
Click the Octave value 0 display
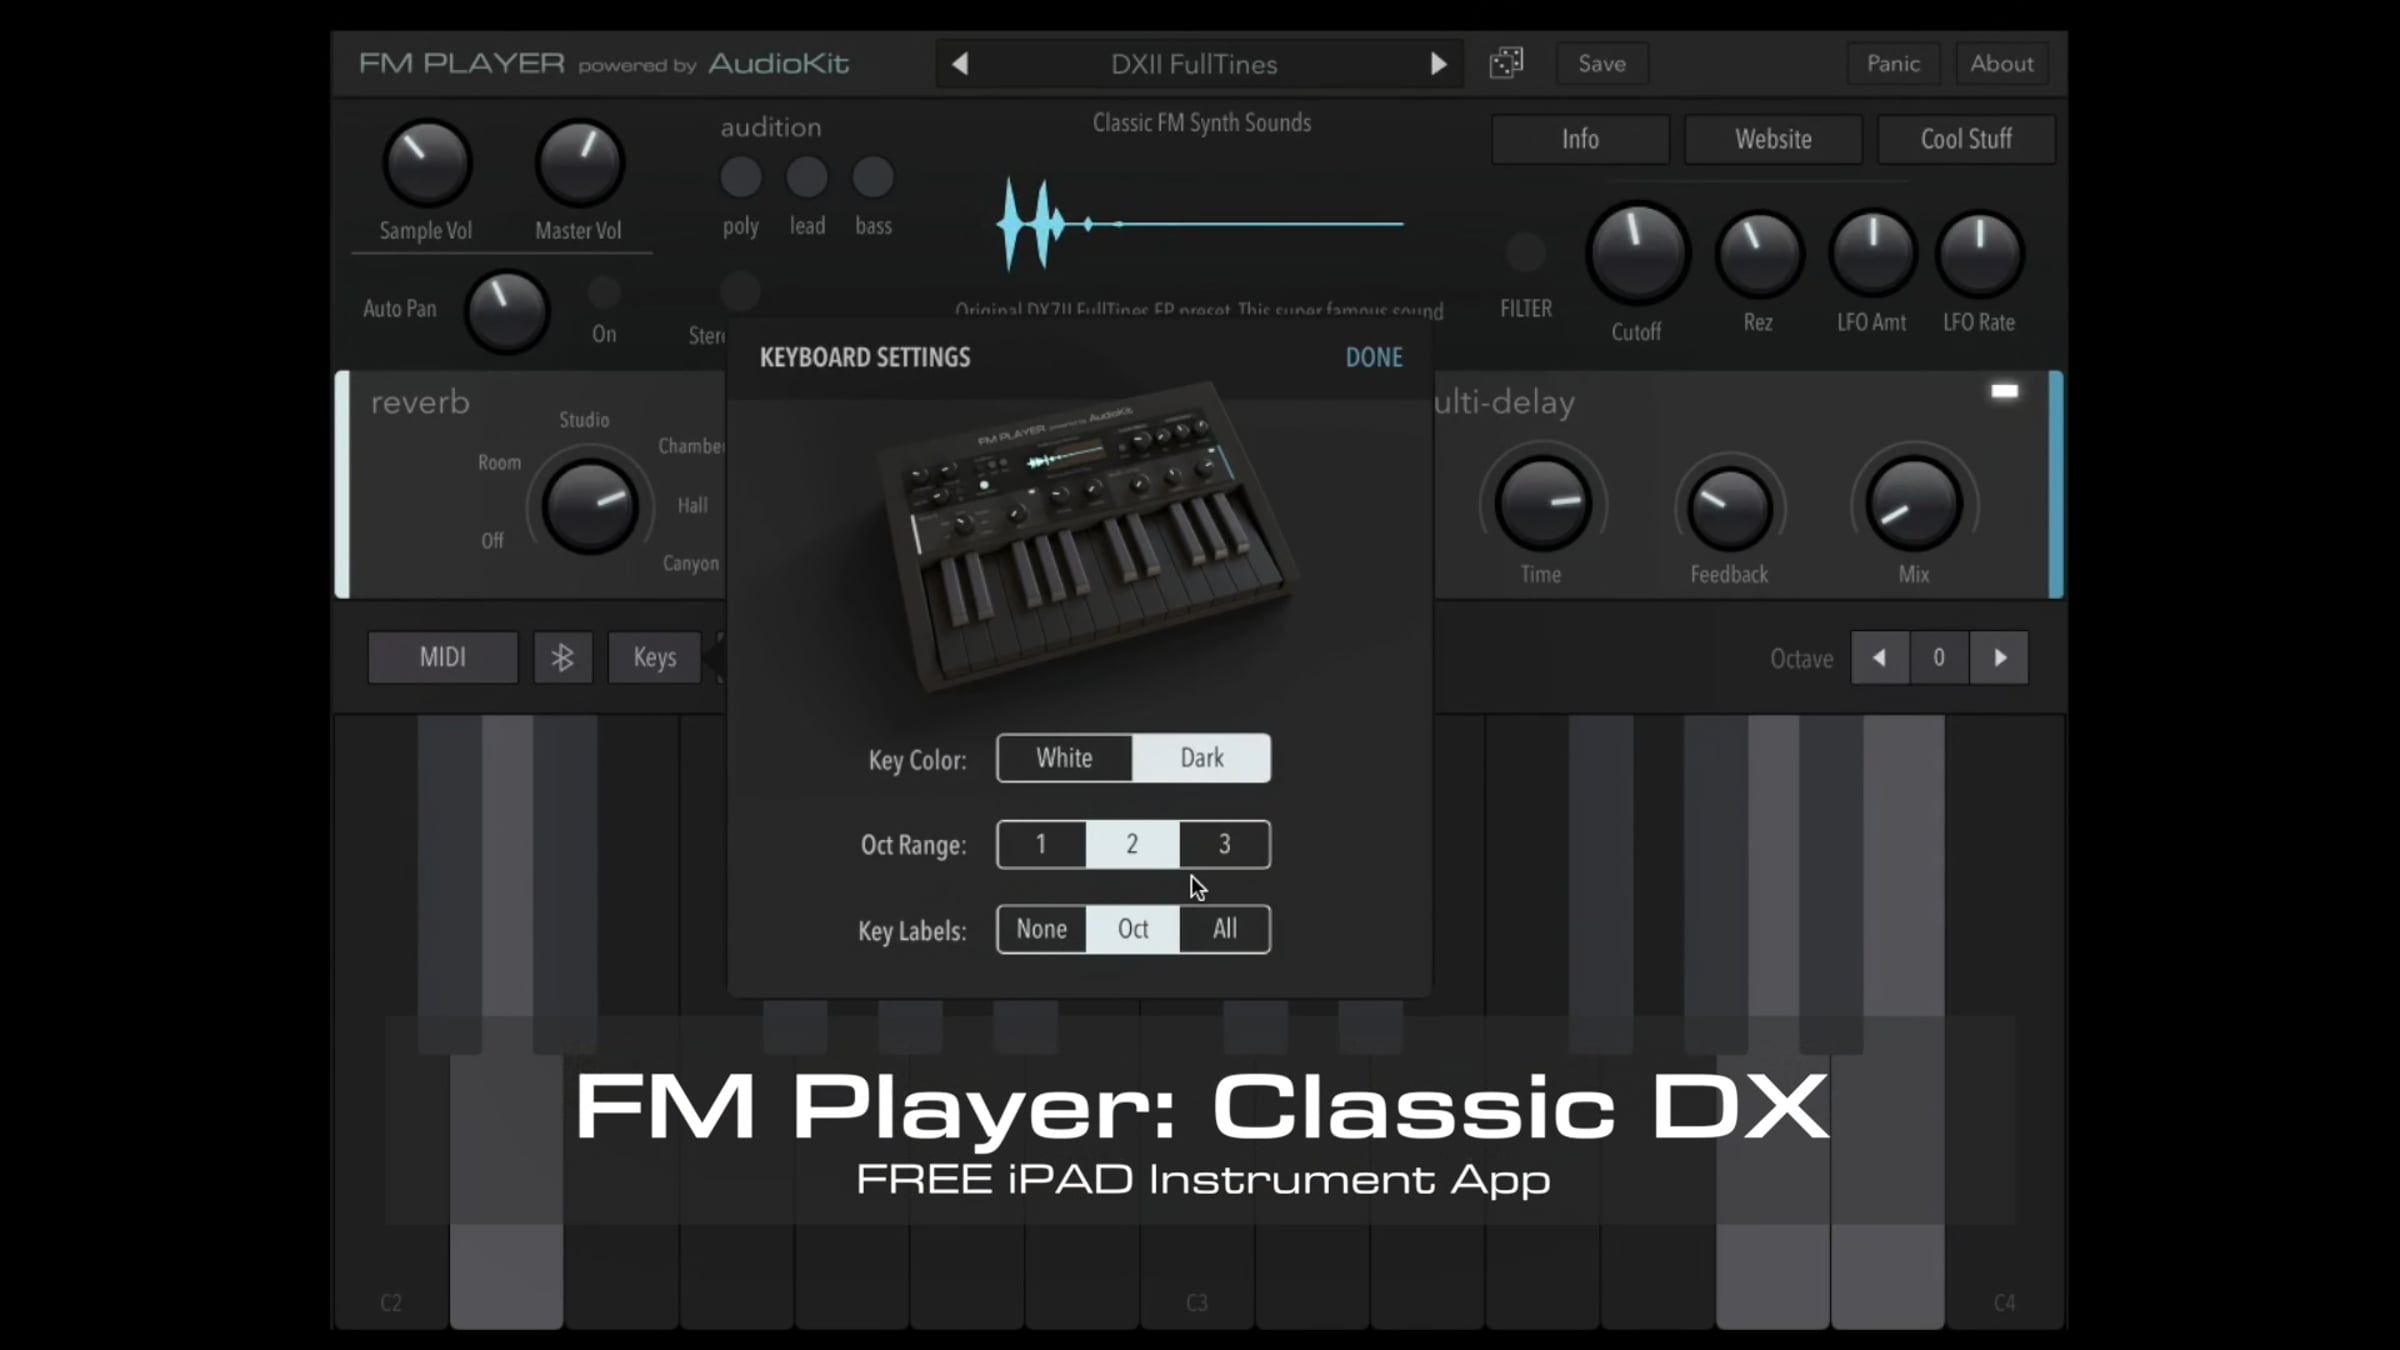[1939, 657]
